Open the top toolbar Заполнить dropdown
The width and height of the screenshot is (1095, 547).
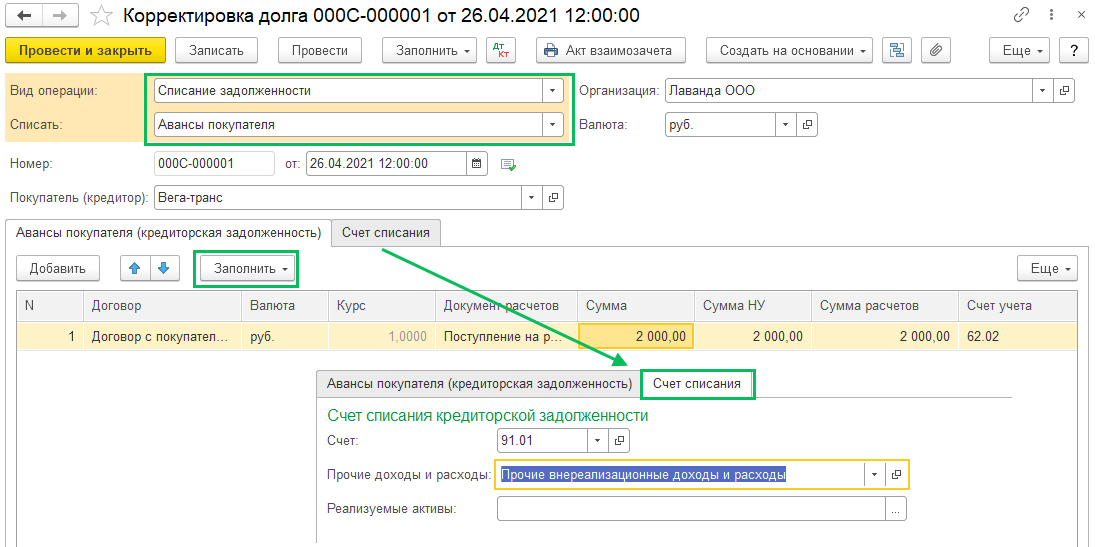point(429,50)
